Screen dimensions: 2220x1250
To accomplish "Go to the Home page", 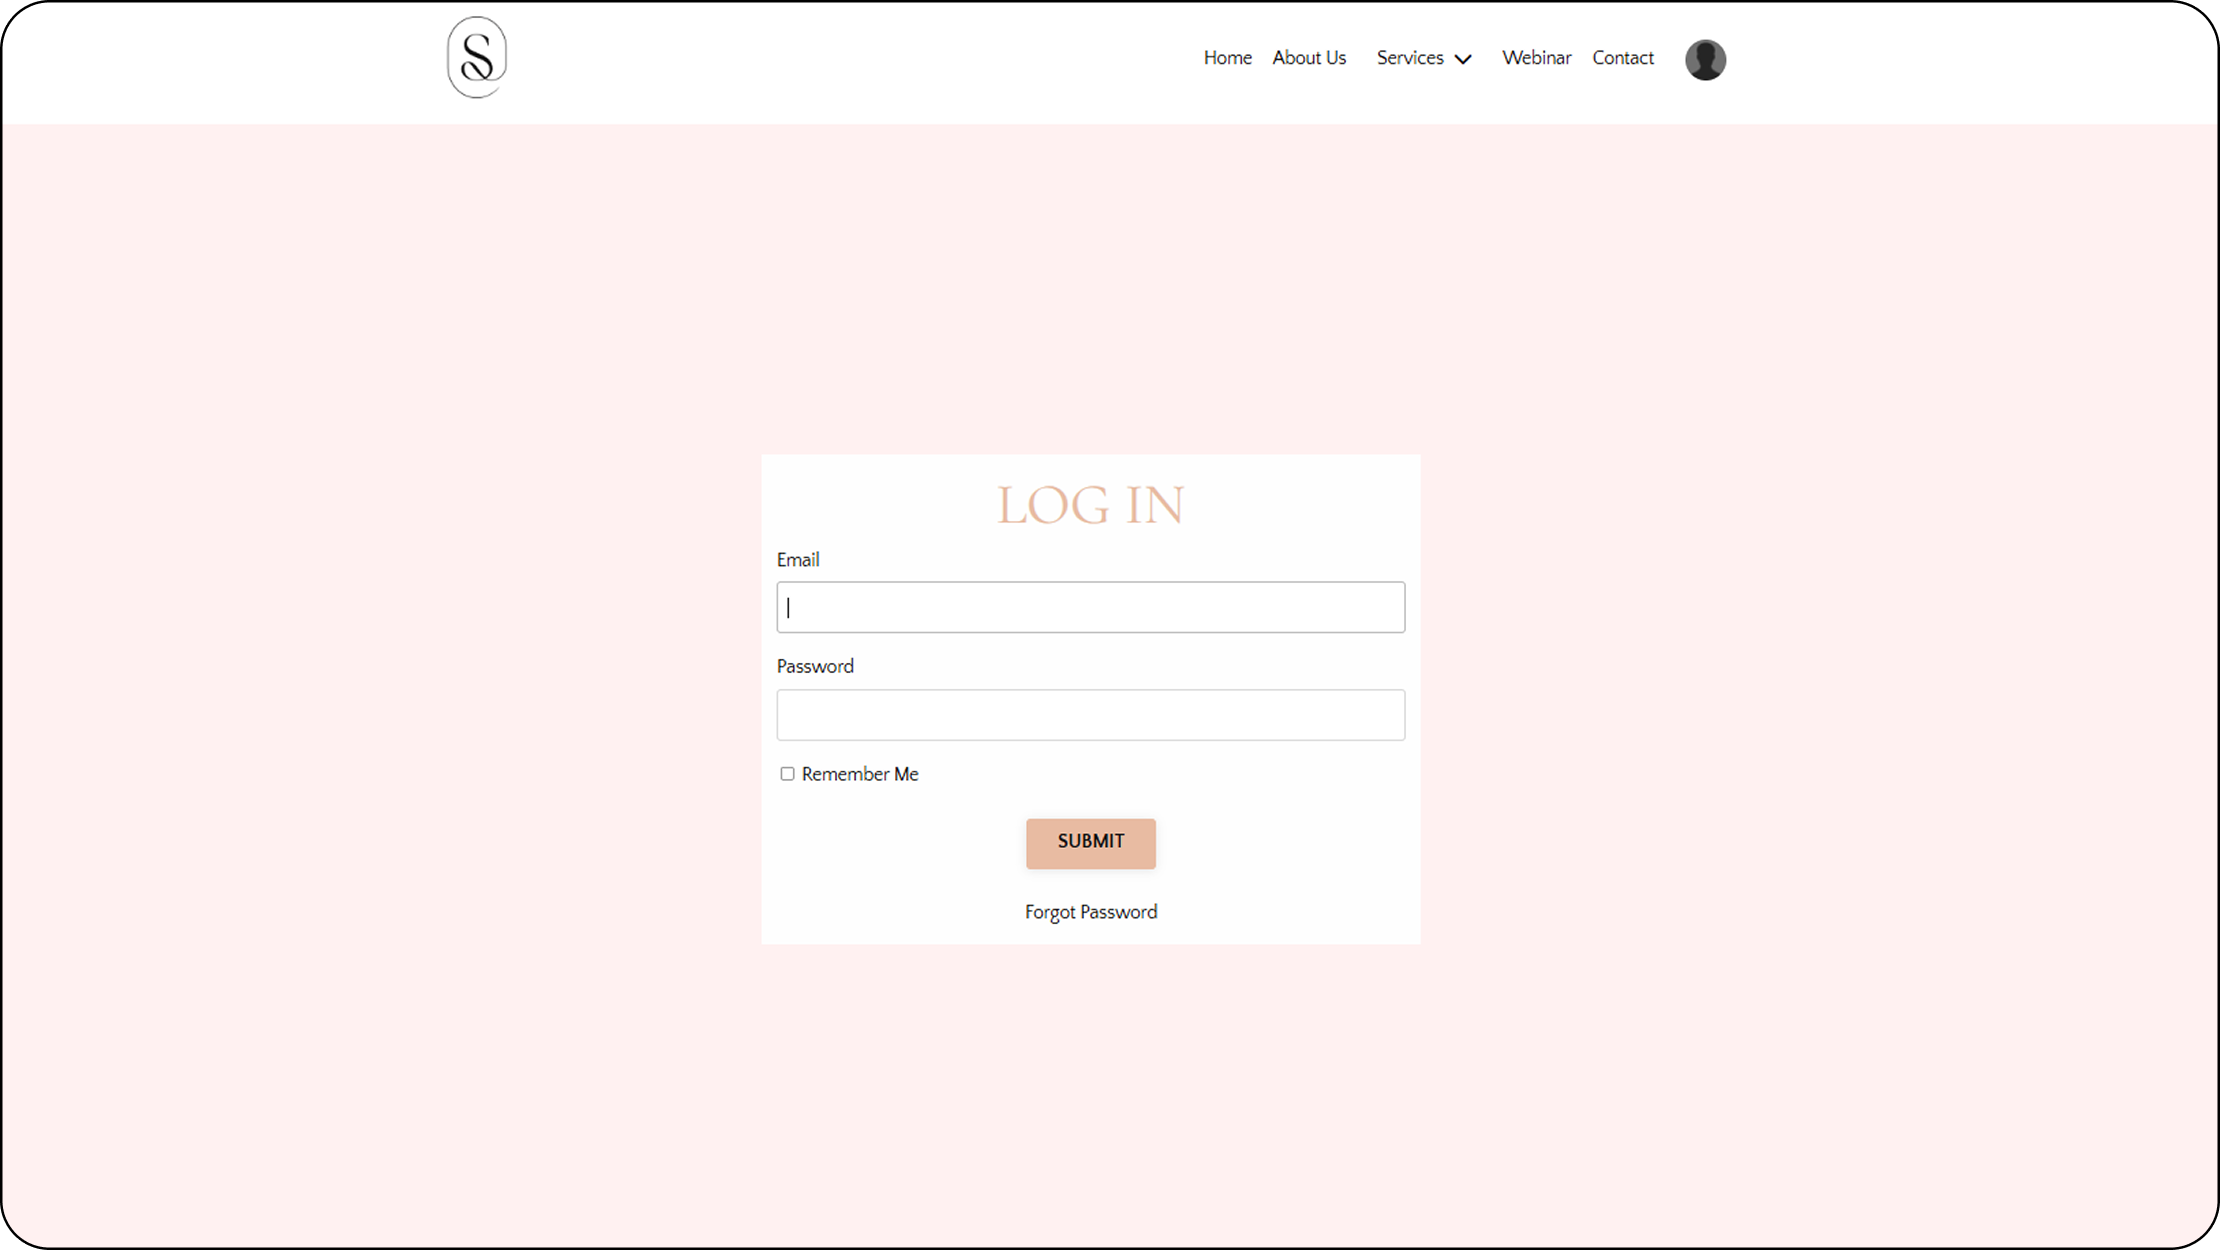I will [1227, 58].
